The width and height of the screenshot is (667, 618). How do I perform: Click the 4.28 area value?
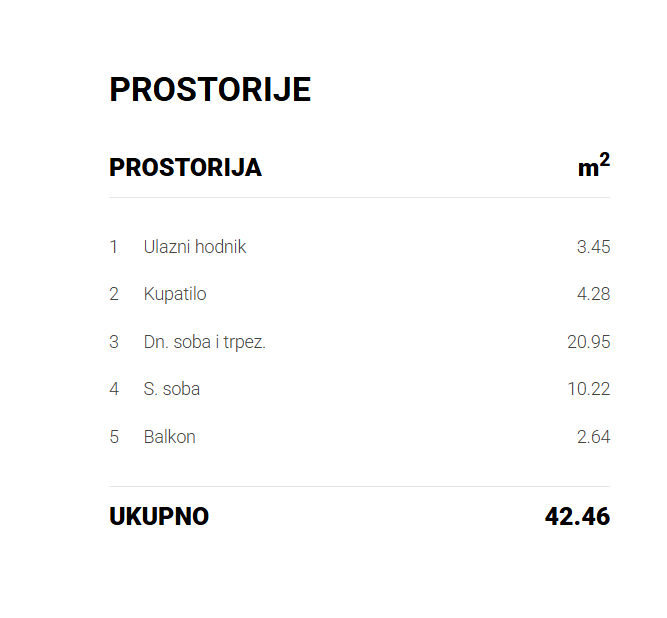(593, 294)
